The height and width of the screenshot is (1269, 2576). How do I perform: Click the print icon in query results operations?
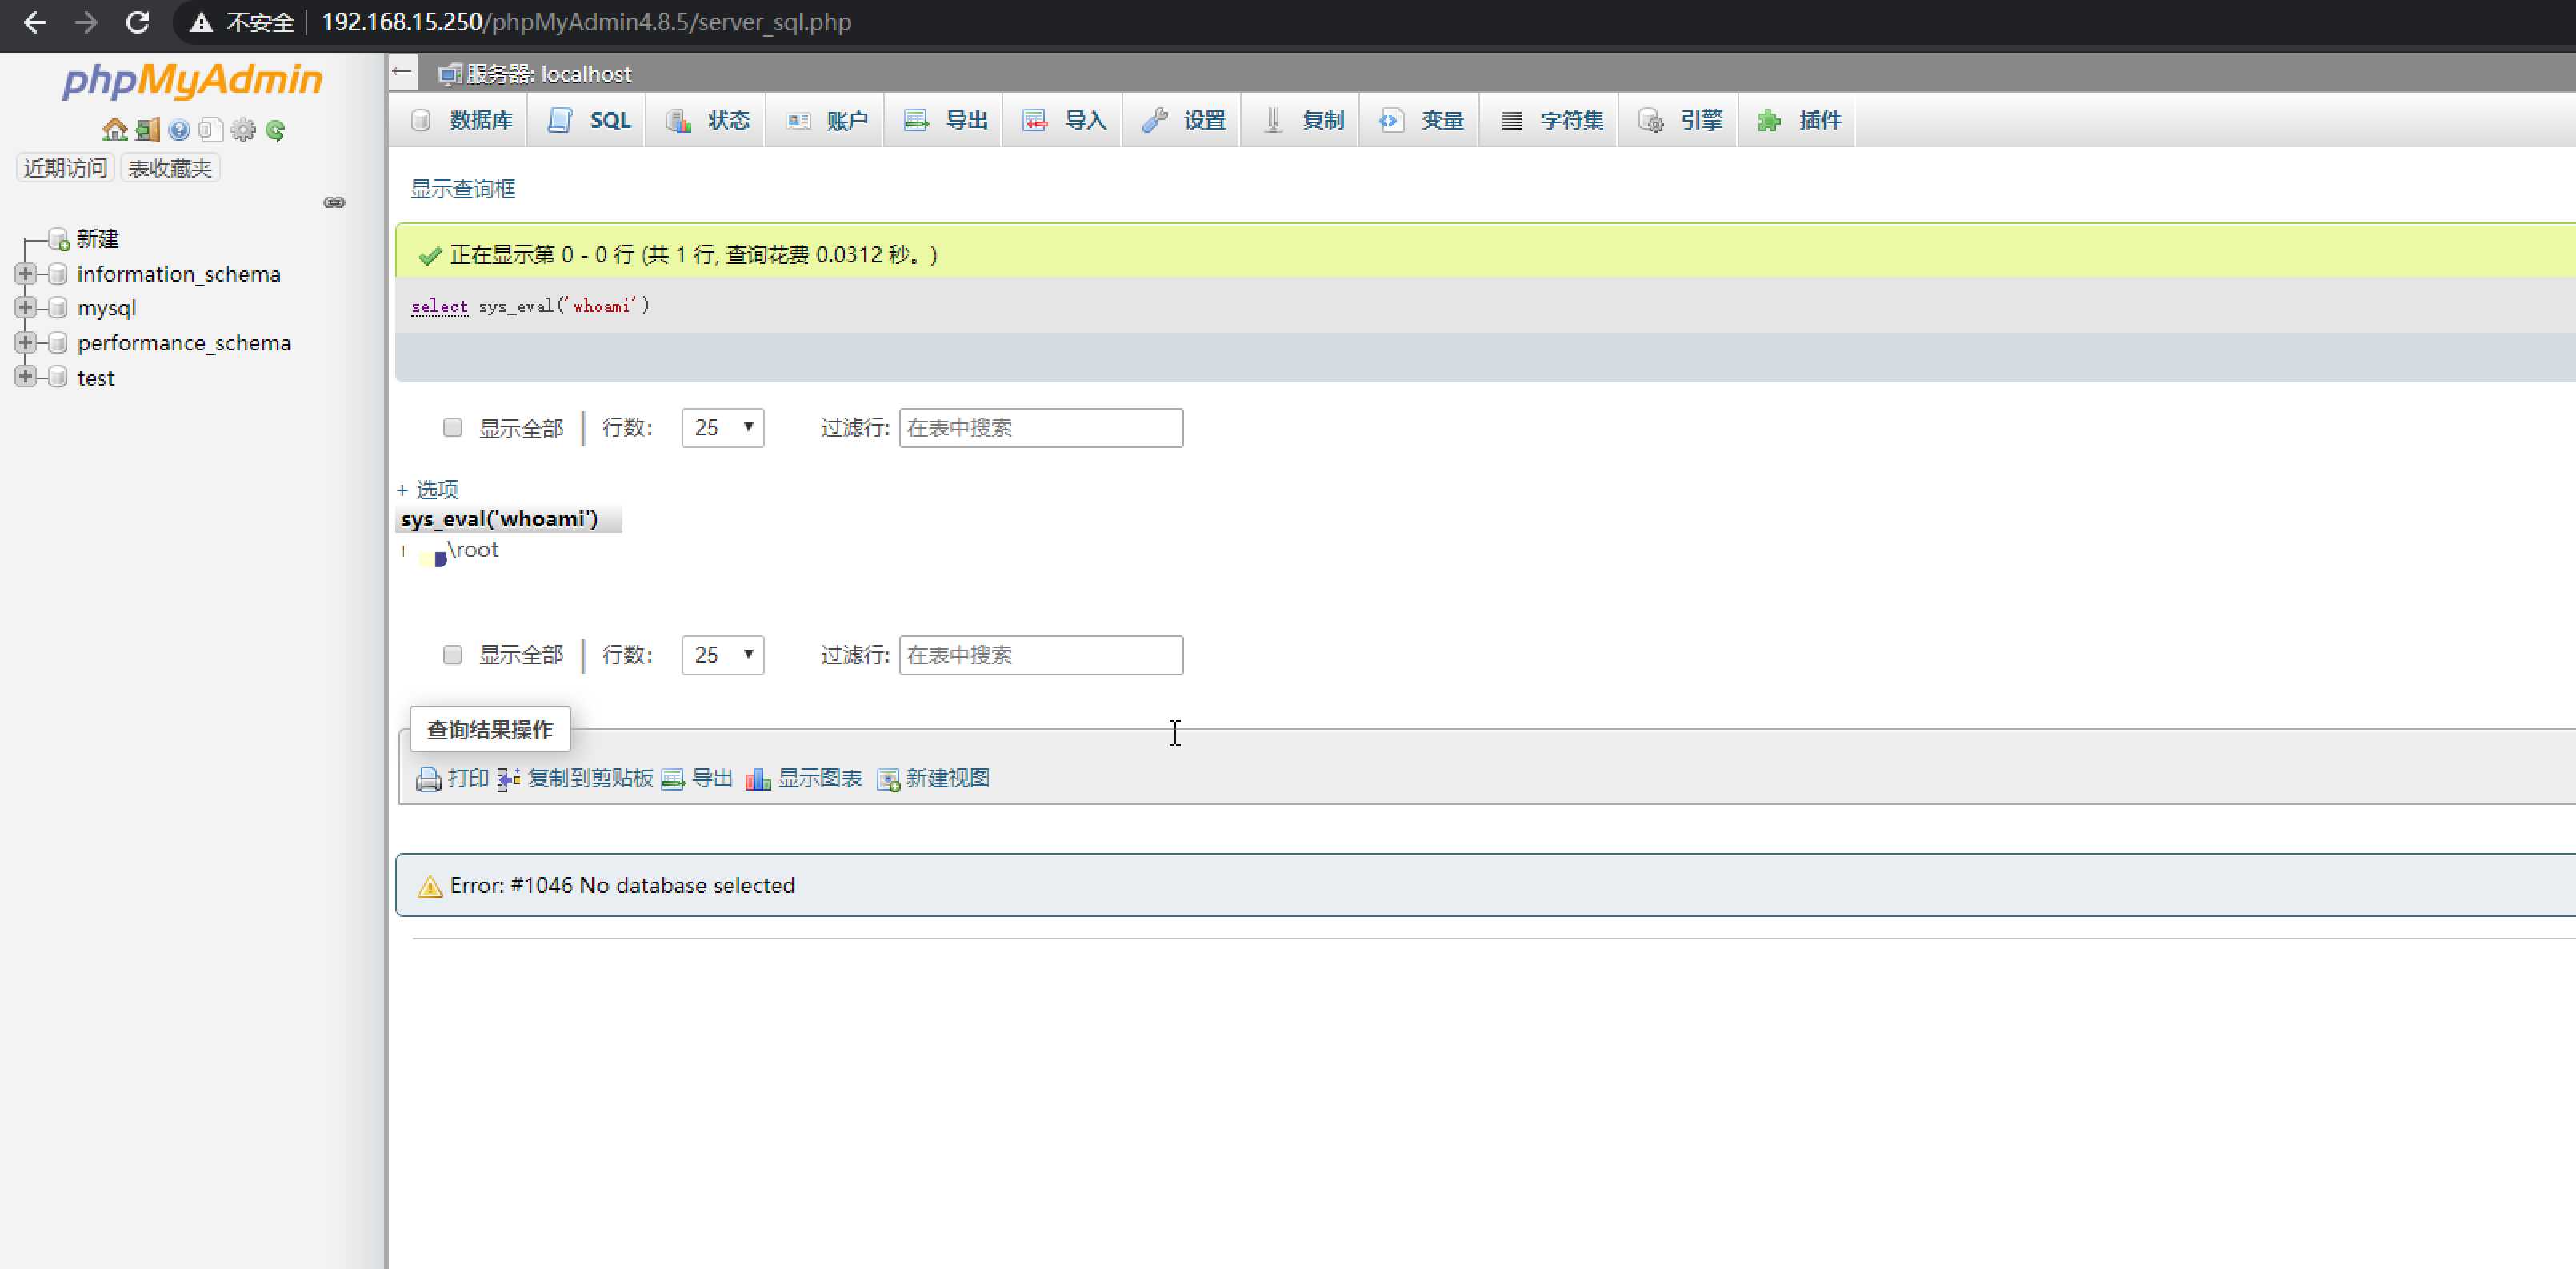point(429,779)
